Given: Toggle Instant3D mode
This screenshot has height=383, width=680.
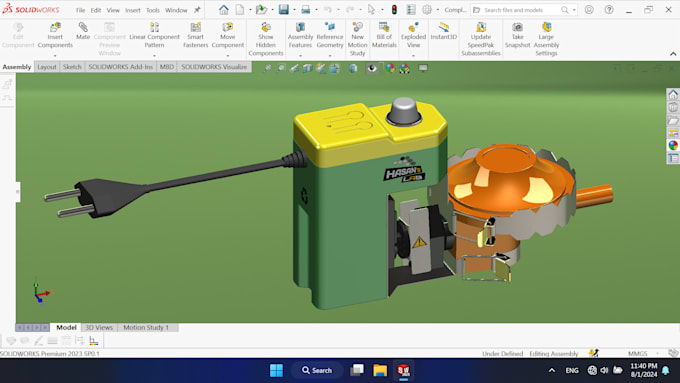Looking at the screenshot, I should click(x=444, y=32).
